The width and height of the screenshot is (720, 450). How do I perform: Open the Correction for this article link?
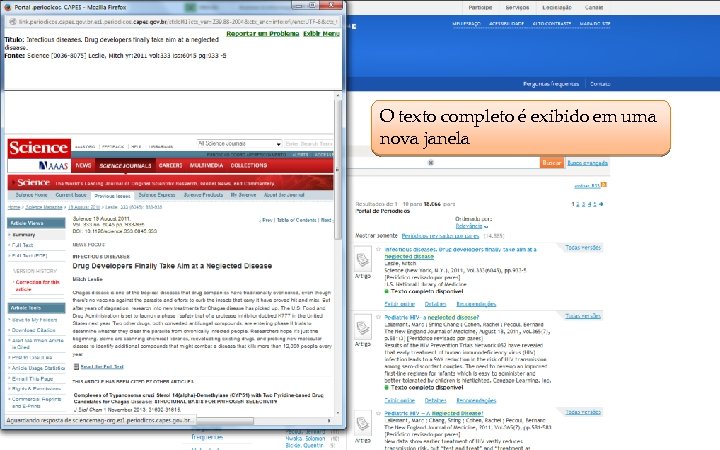[x=37, y=286]
